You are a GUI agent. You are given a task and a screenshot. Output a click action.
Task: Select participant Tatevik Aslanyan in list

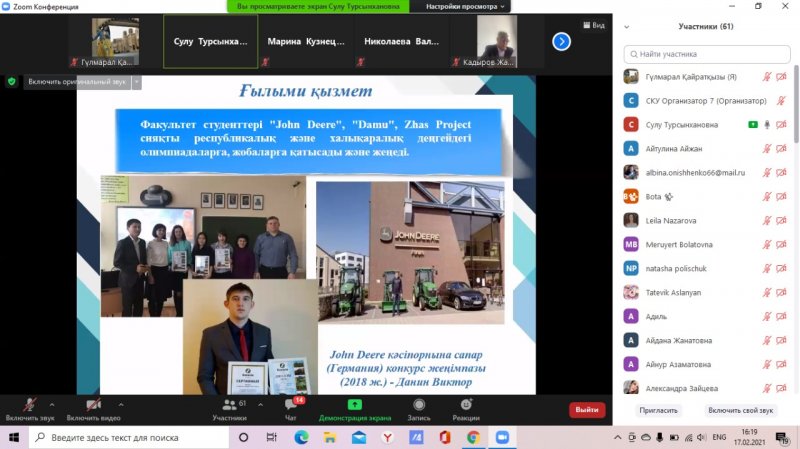tap(707, 292)
